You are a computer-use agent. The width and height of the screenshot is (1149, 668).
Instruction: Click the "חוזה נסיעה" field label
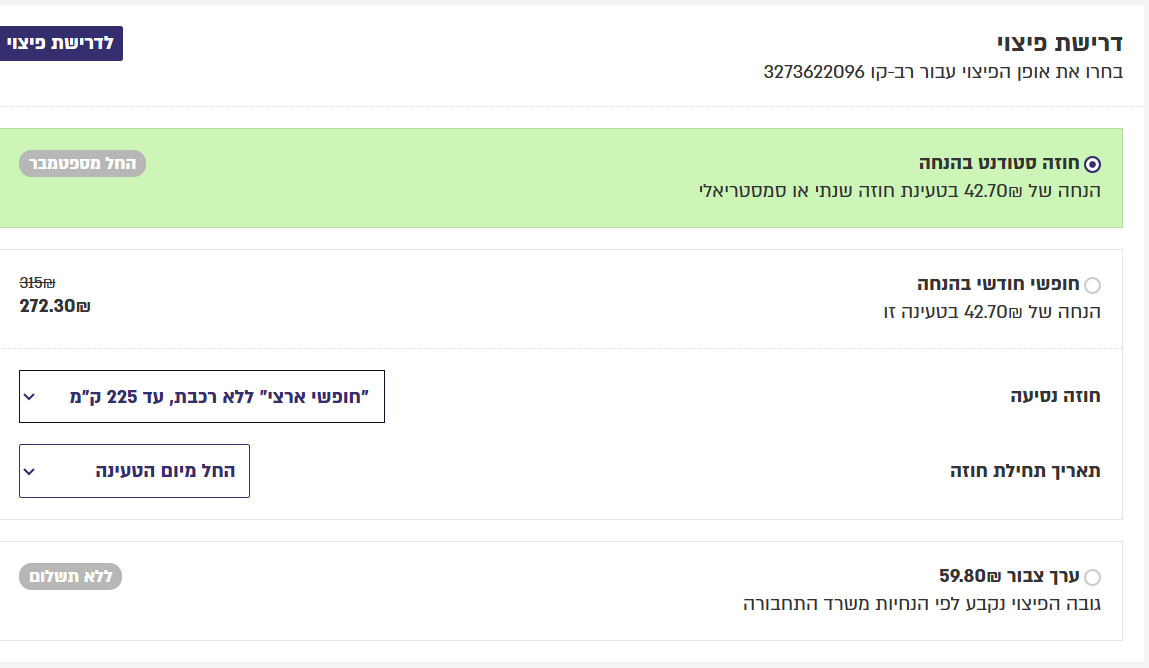click(x=1055, y=396)
